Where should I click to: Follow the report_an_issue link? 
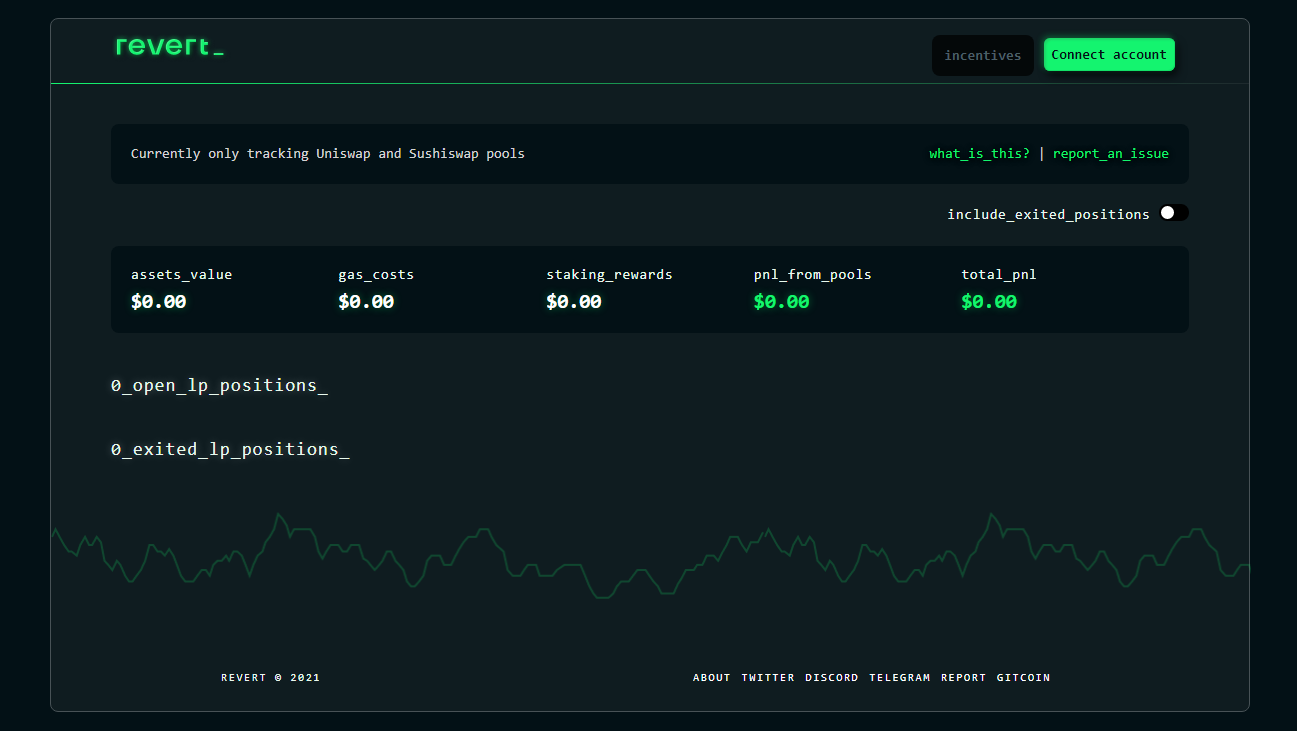point(1110,154)
